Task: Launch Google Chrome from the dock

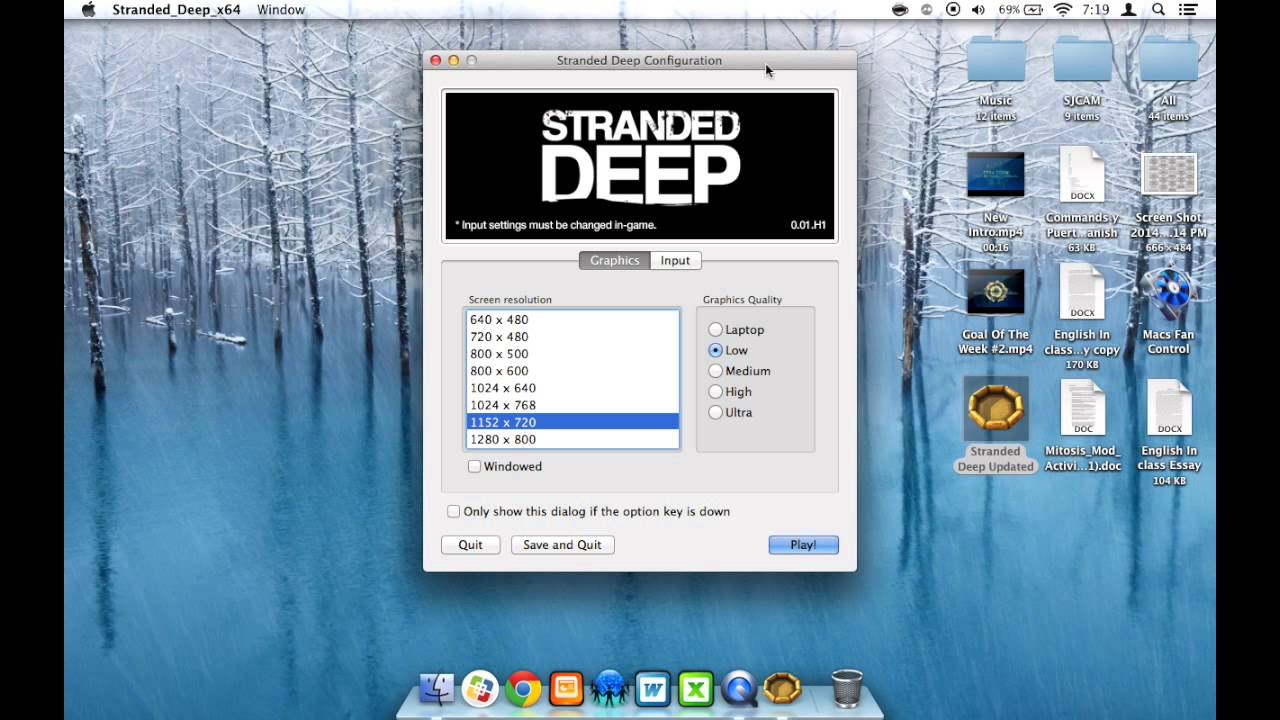Action: [523, 688]
